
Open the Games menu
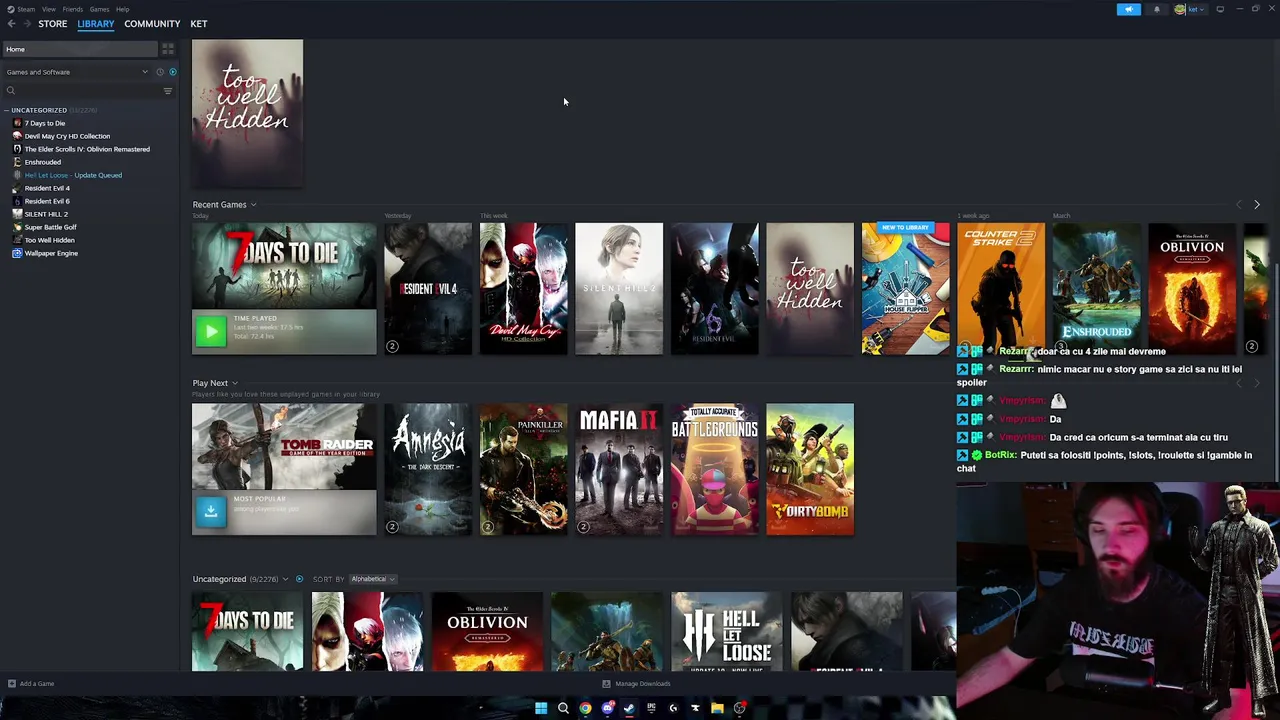point(99,9)
